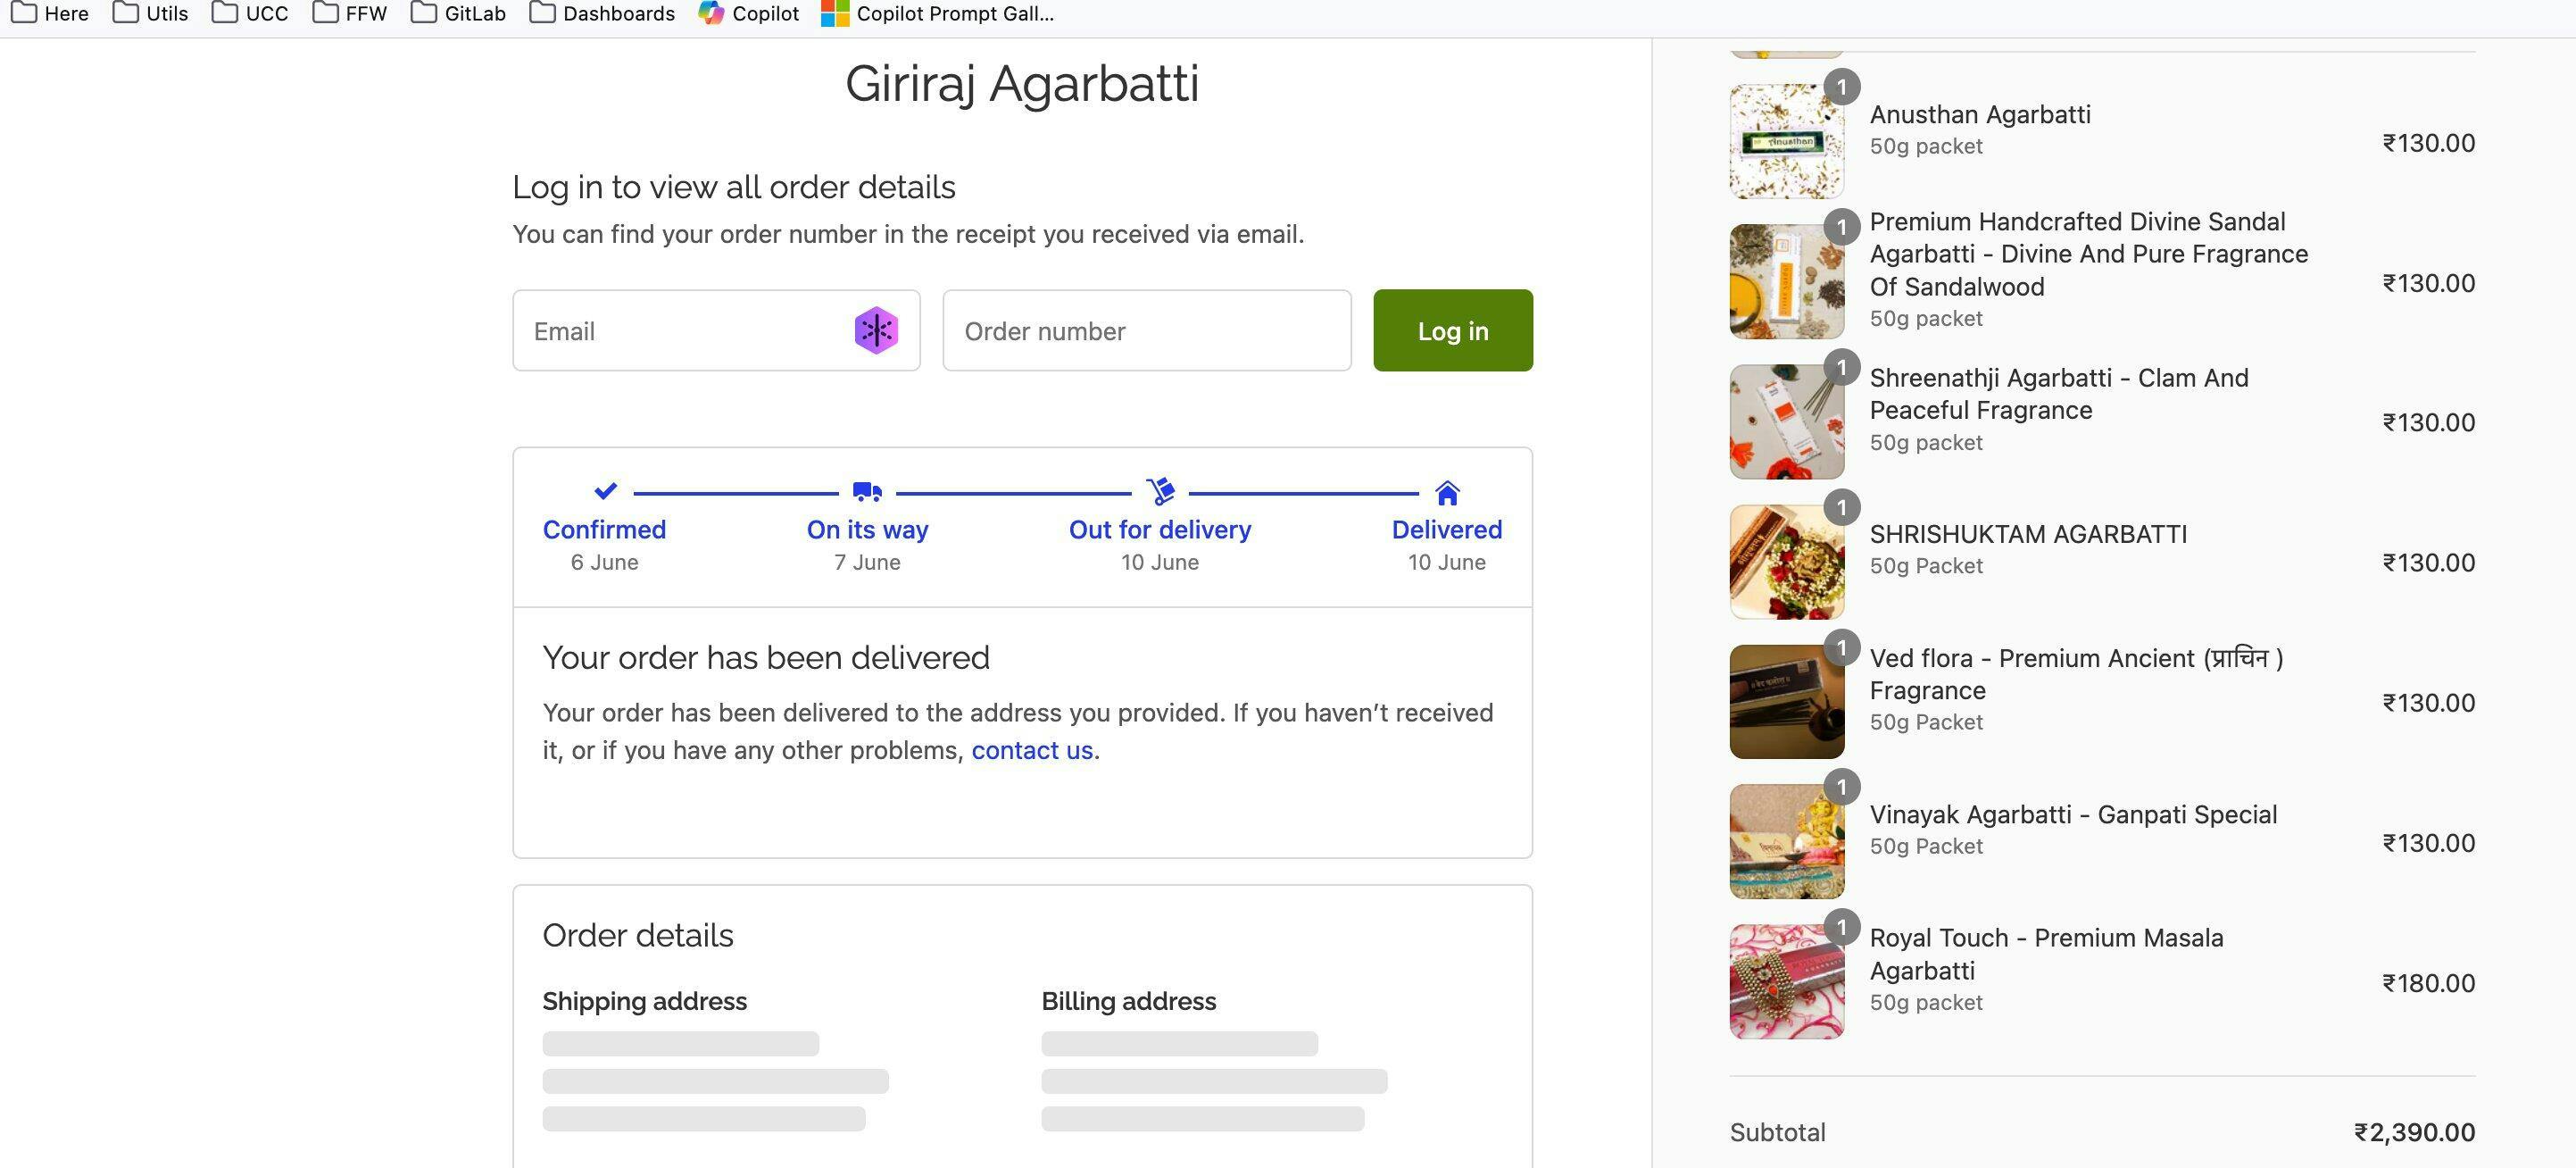The width and height of the screenshot is (2576, 1168).
Task: Open the Utils bookmarks folder
Action: click(151, 14)
